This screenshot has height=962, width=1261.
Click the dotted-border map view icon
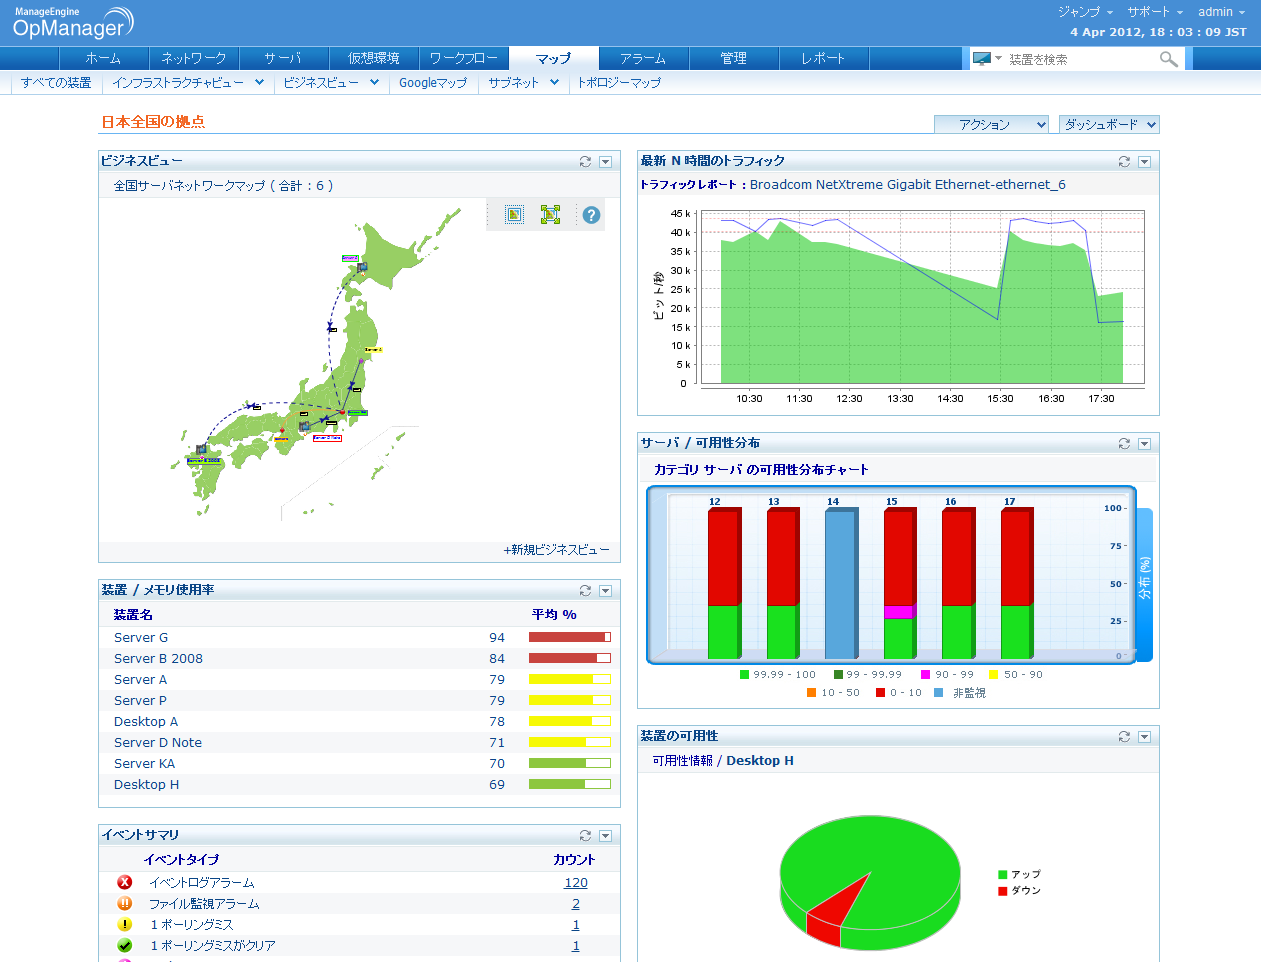pyautogui.click(x=514, y=215)
